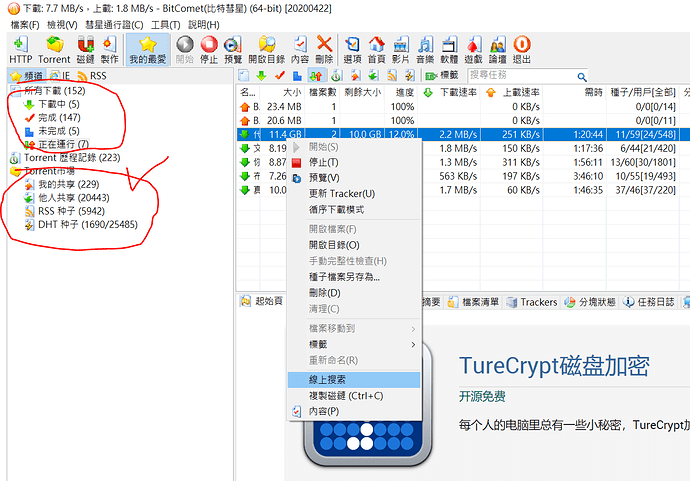Click the 首頁 home icon

point(377,50)
